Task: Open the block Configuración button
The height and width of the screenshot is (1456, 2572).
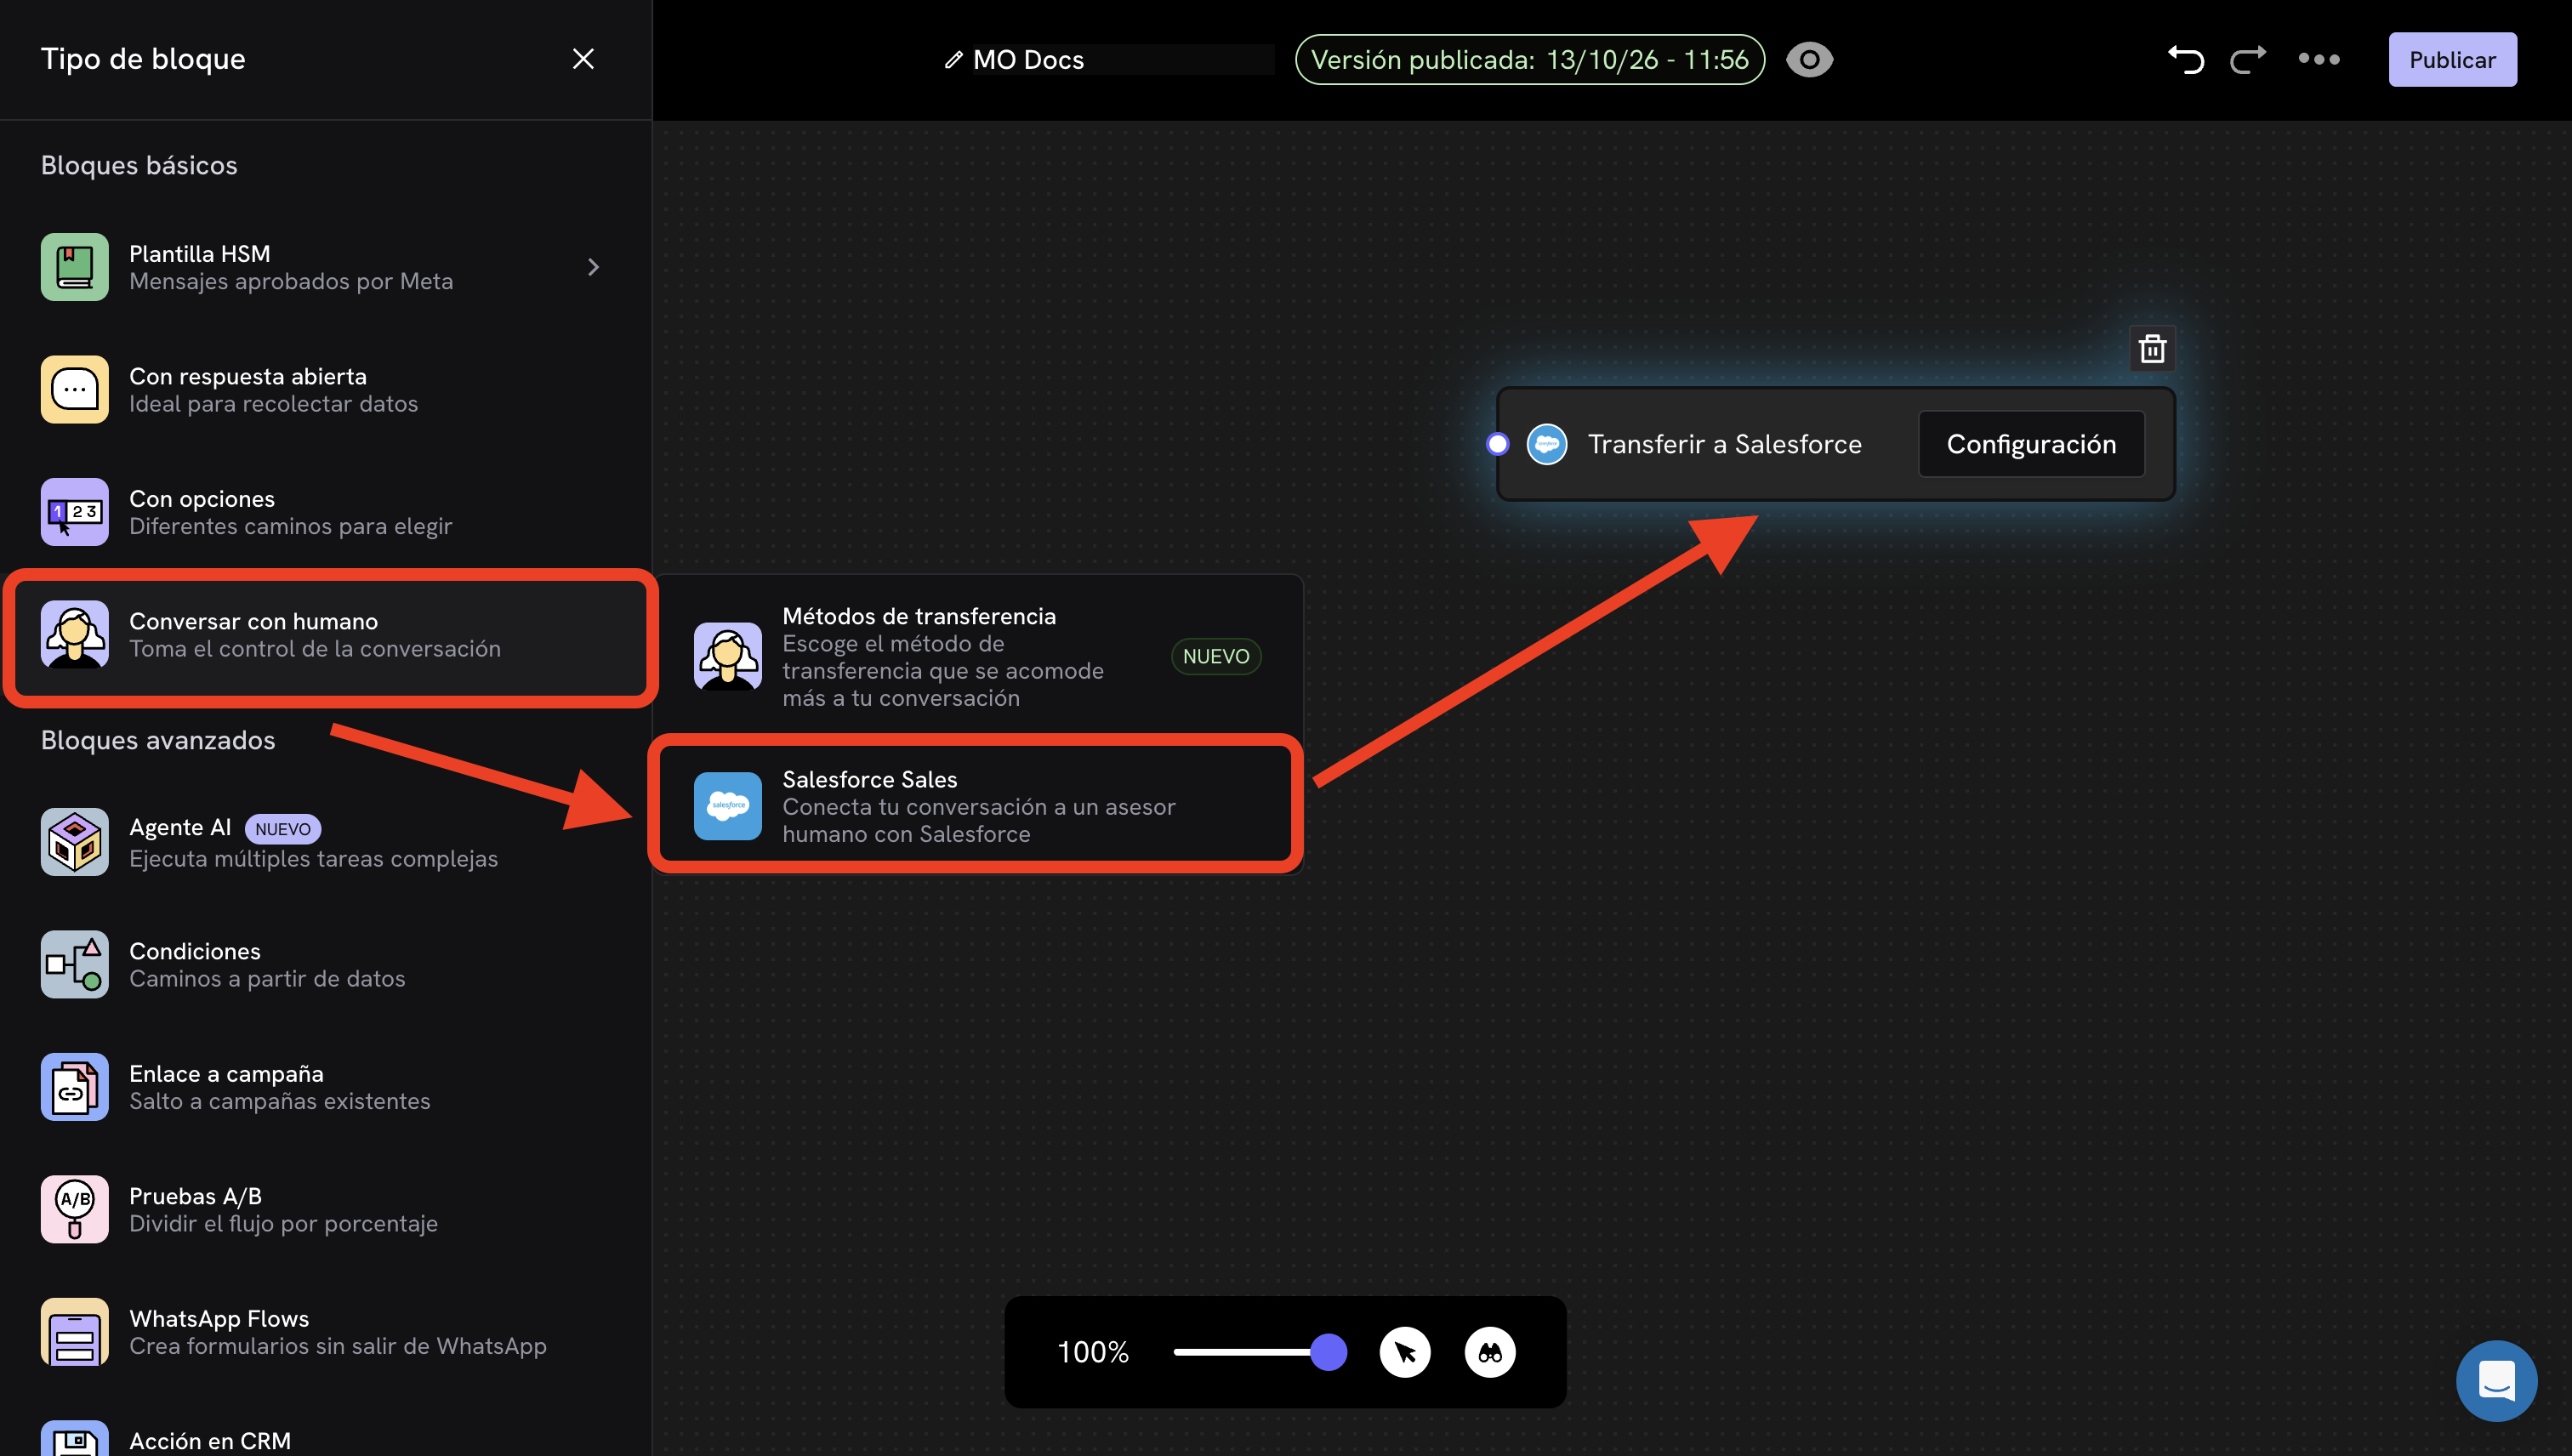Action: click(x=2031, y=444)
